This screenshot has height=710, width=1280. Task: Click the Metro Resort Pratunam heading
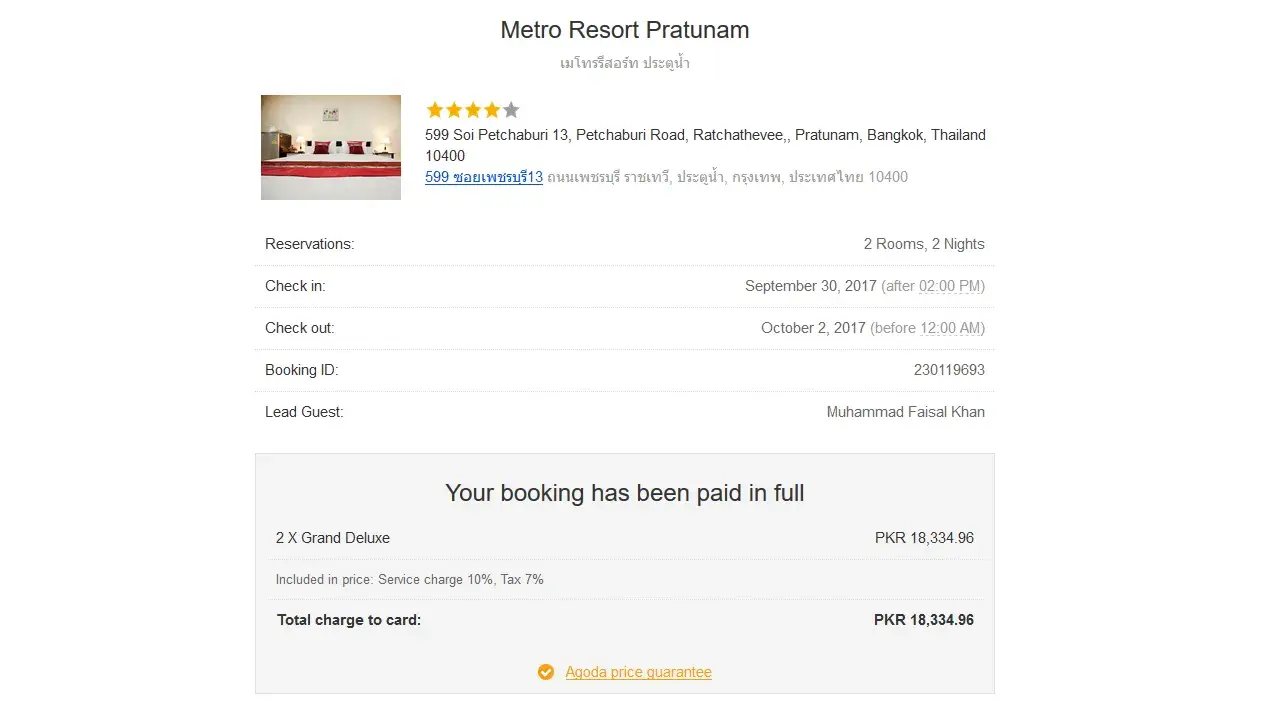(625, 30)
